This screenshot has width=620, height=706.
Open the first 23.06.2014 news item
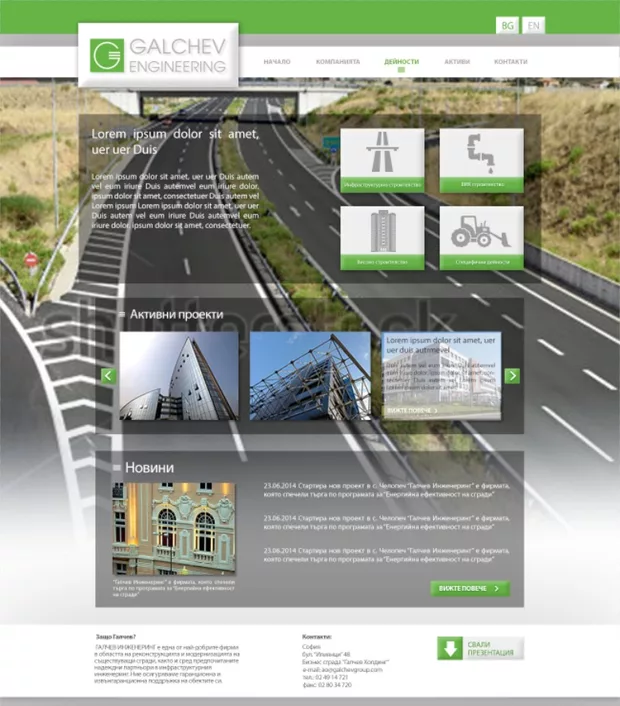tap(387, 490)
